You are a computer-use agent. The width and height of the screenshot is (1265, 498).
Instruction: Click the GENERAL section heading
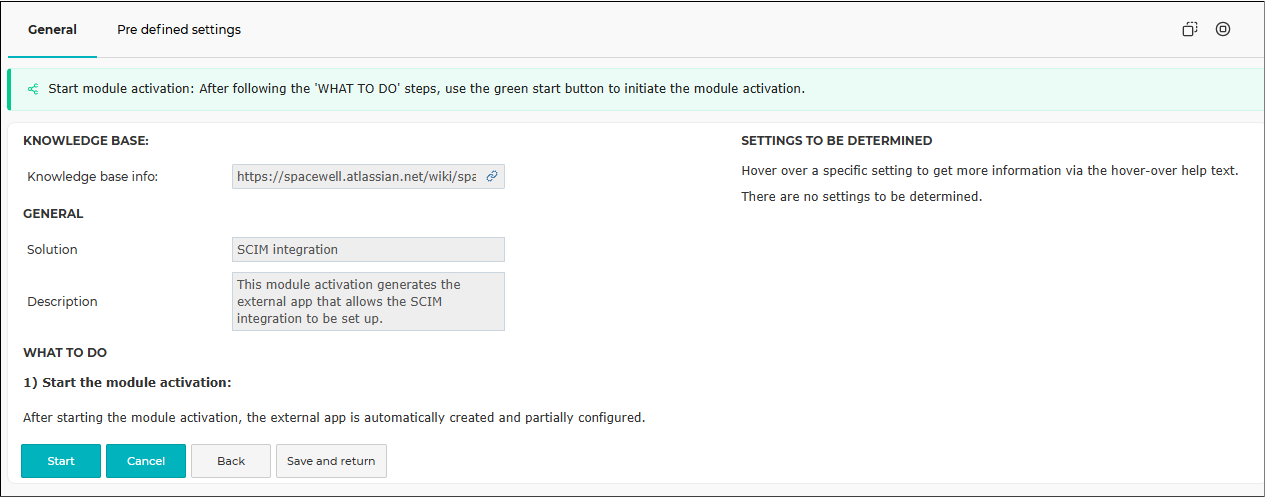click(53, 213)
